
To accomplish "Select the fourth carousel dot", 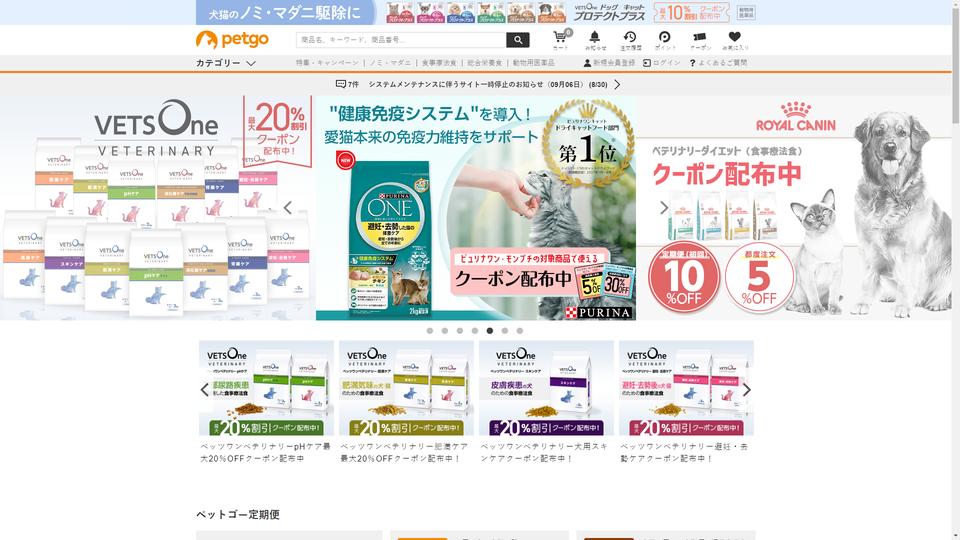I will [474, 331].
